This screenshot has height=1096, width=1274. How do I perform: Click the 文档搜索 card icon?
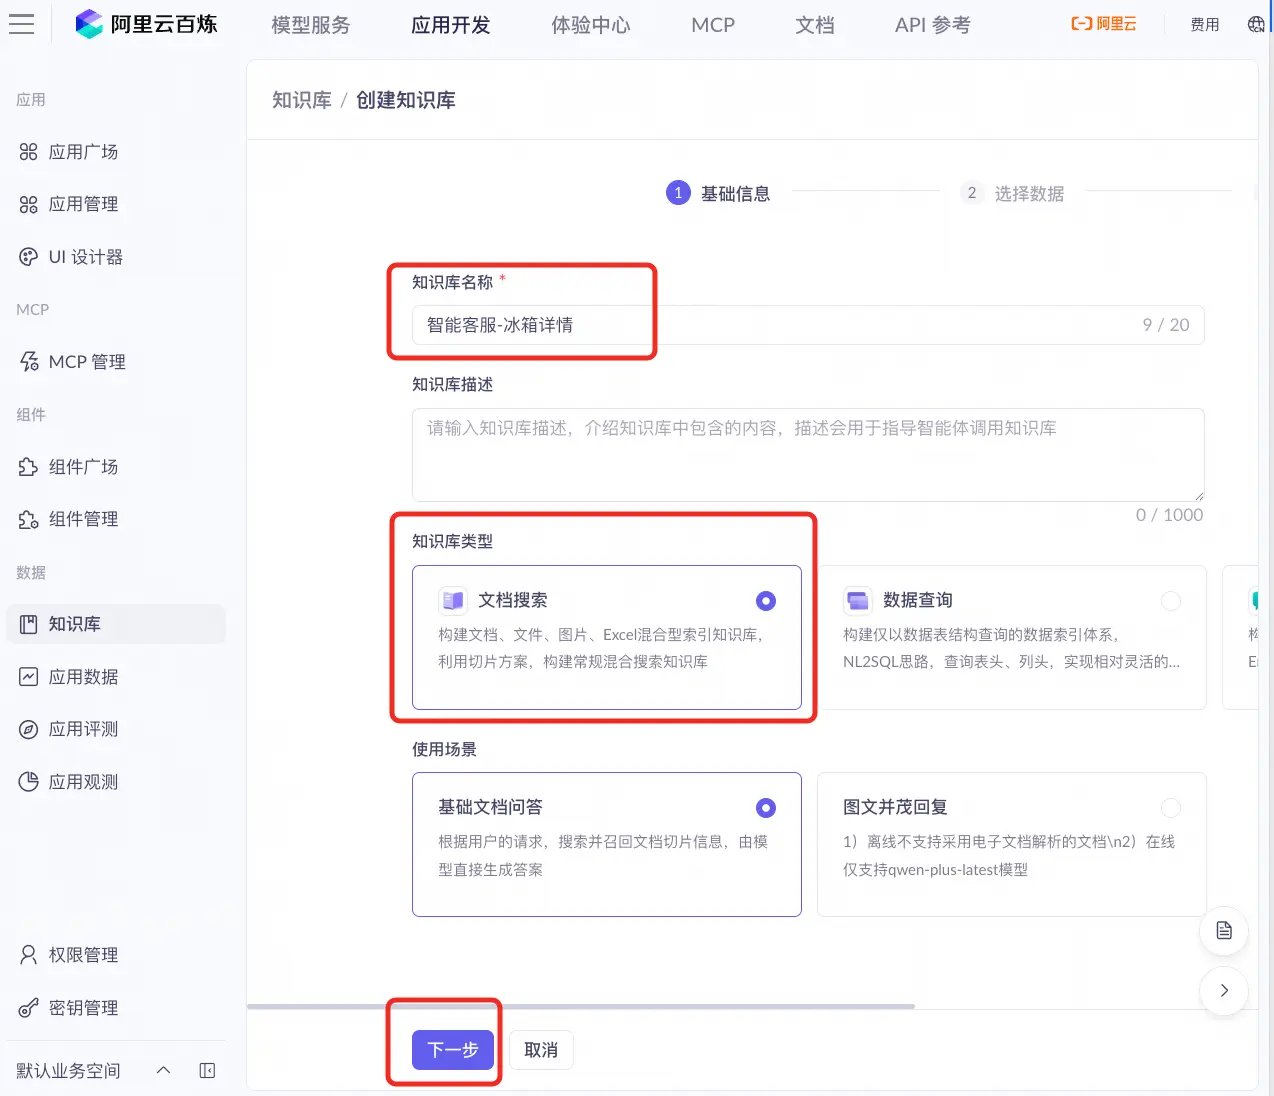point(453,600)
